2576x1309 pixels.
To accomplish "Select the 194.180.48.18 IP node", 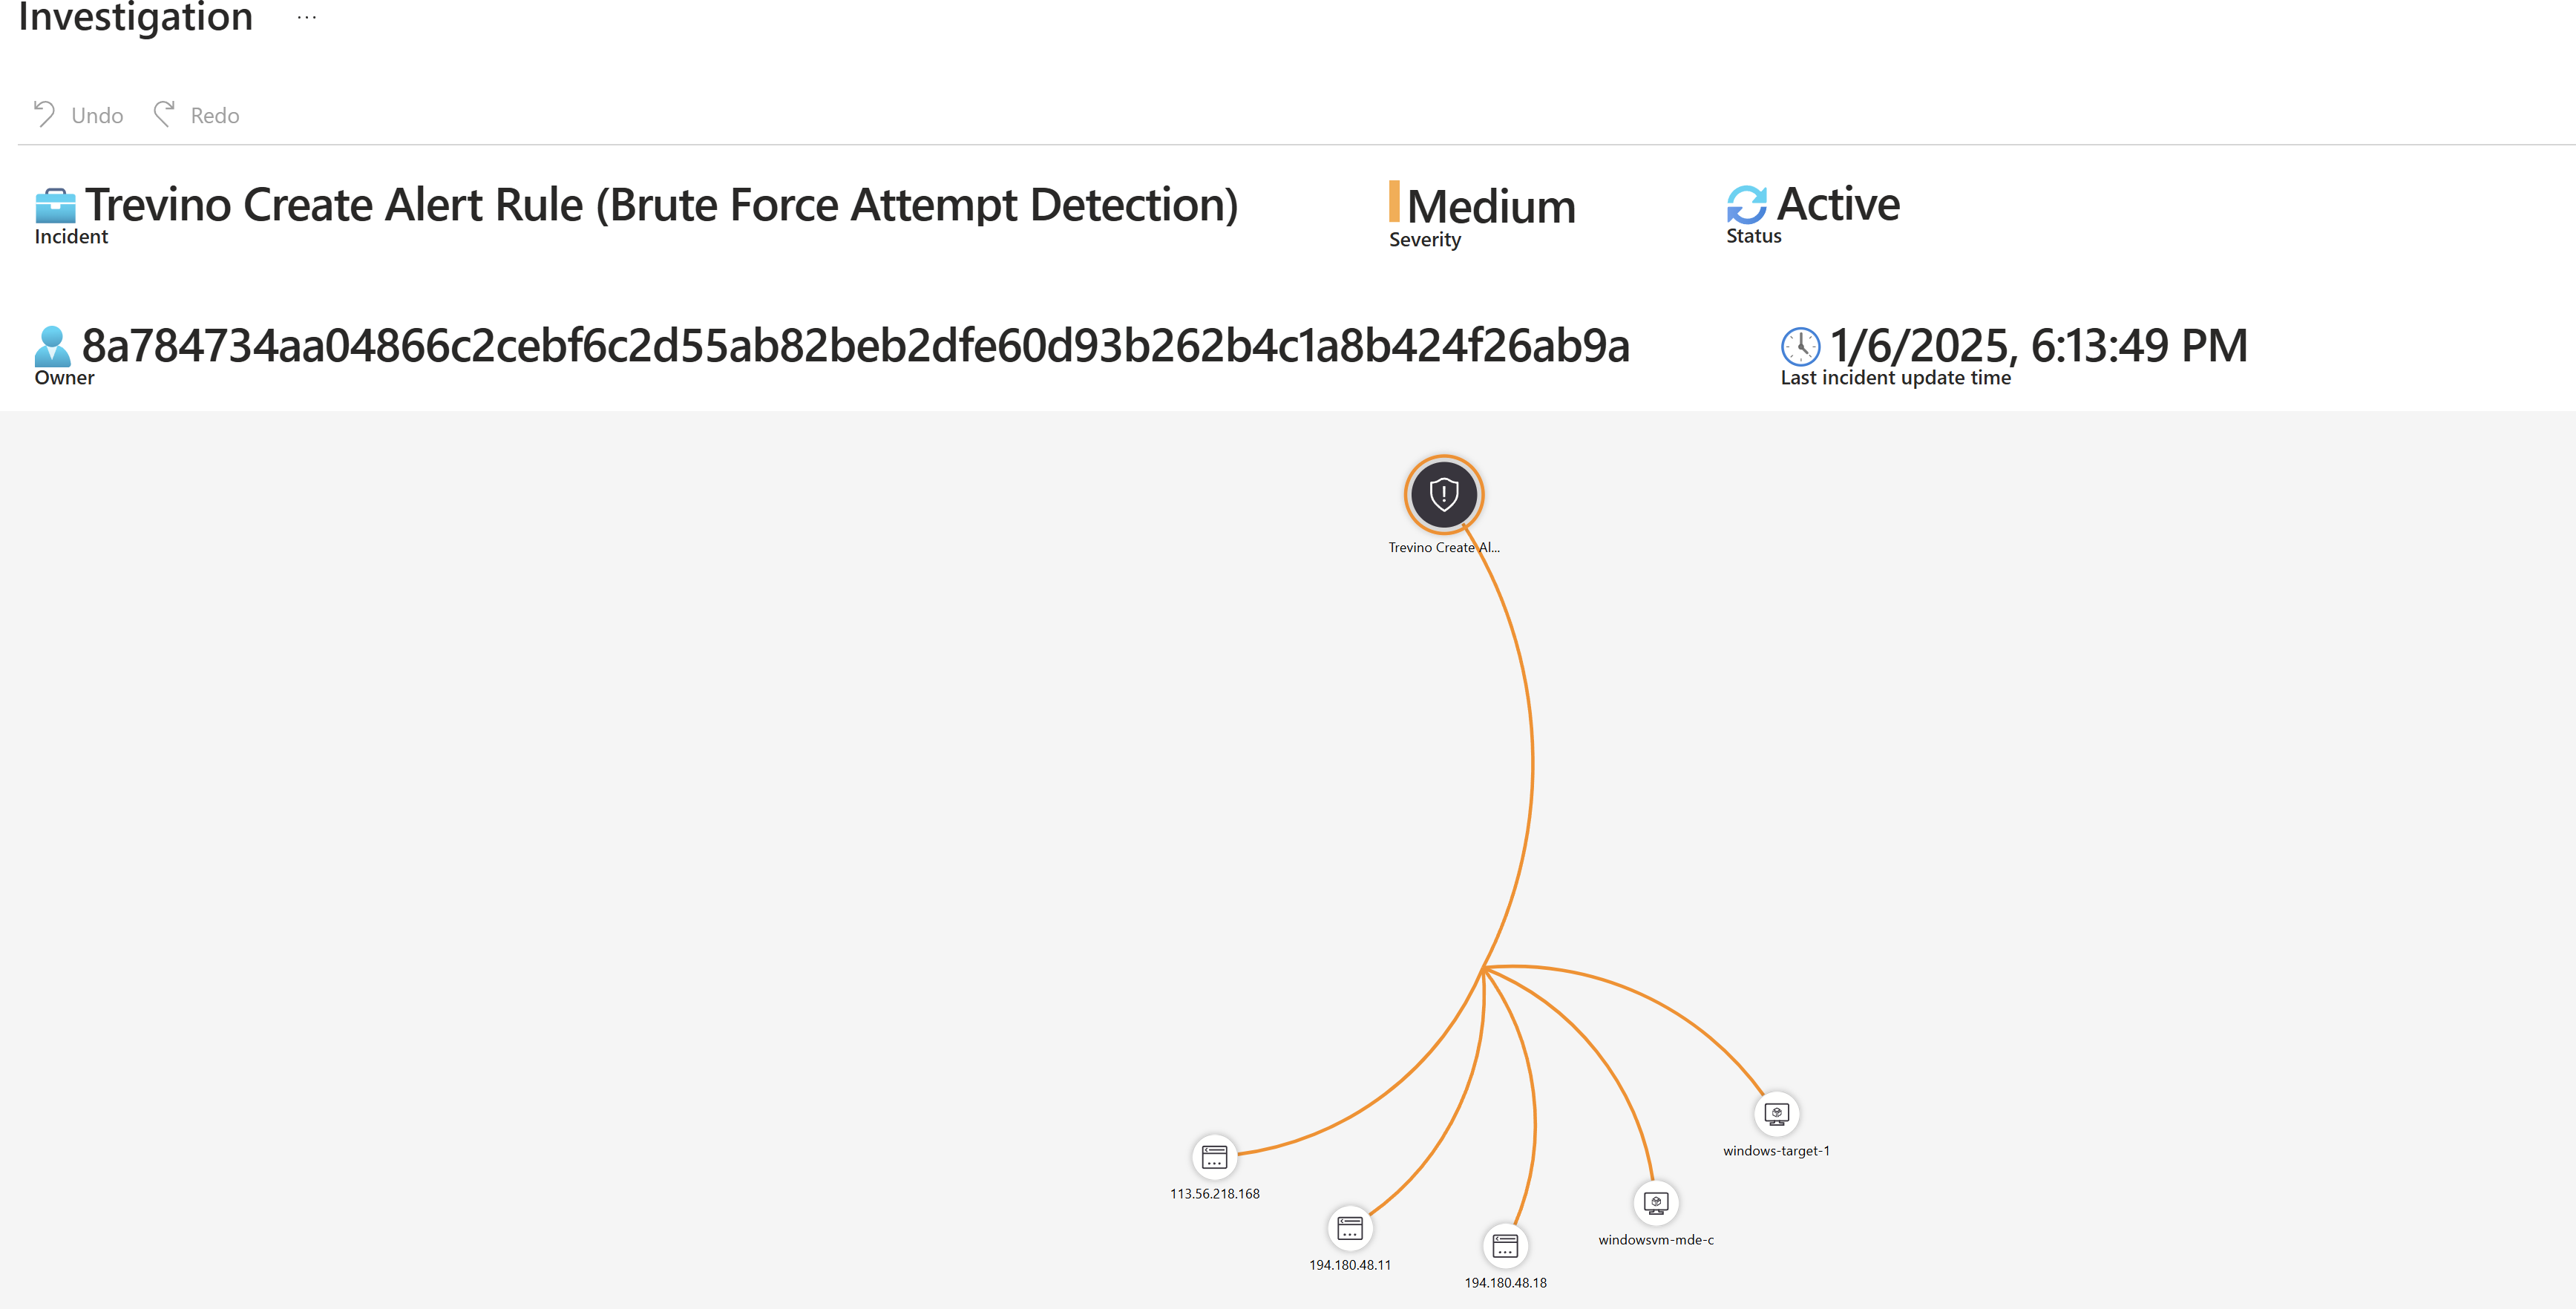I will (x=1504, y=1246).
